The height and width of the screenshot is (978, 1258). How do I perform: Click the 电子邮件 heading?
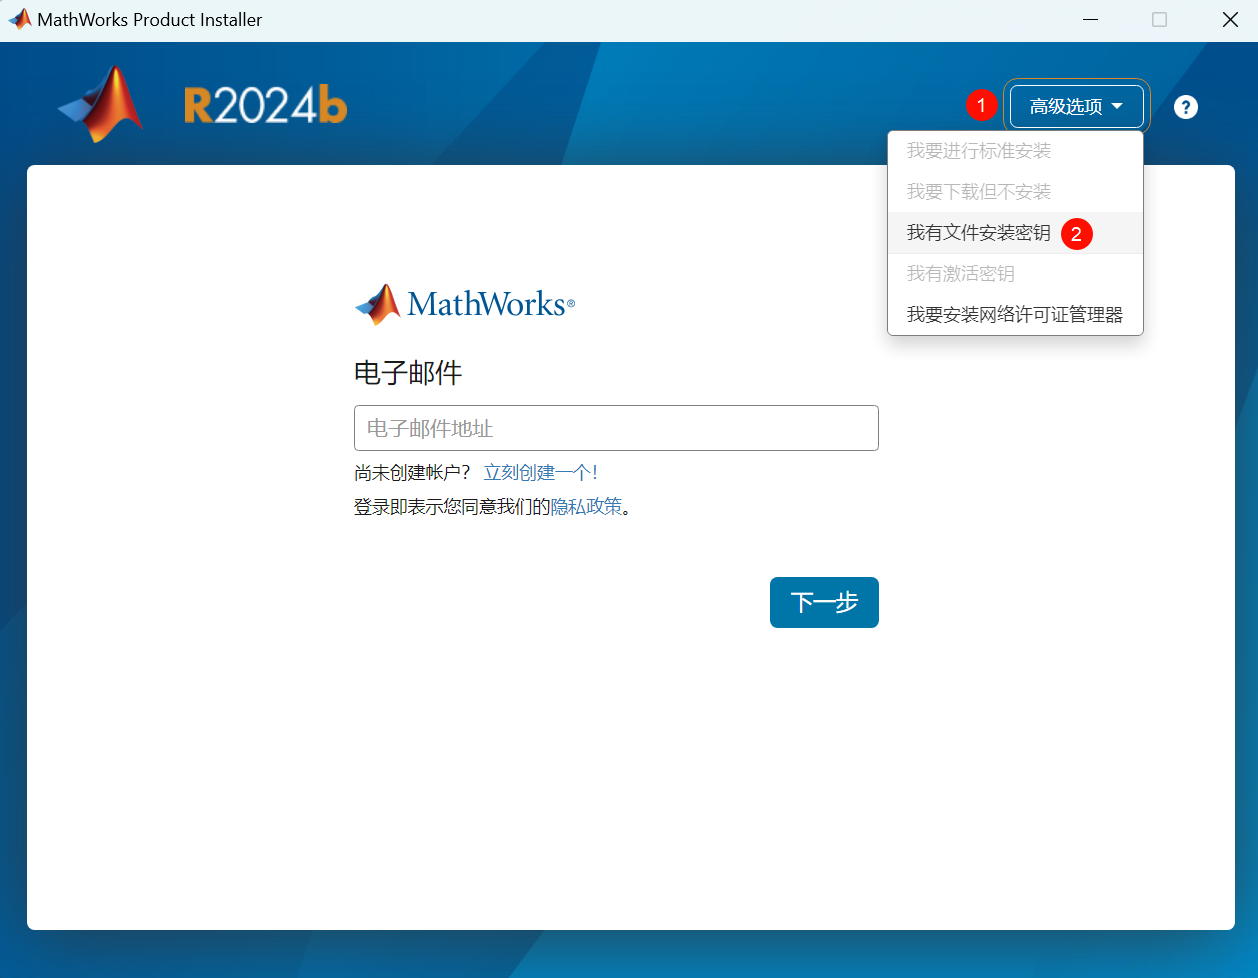click(408, 373)
